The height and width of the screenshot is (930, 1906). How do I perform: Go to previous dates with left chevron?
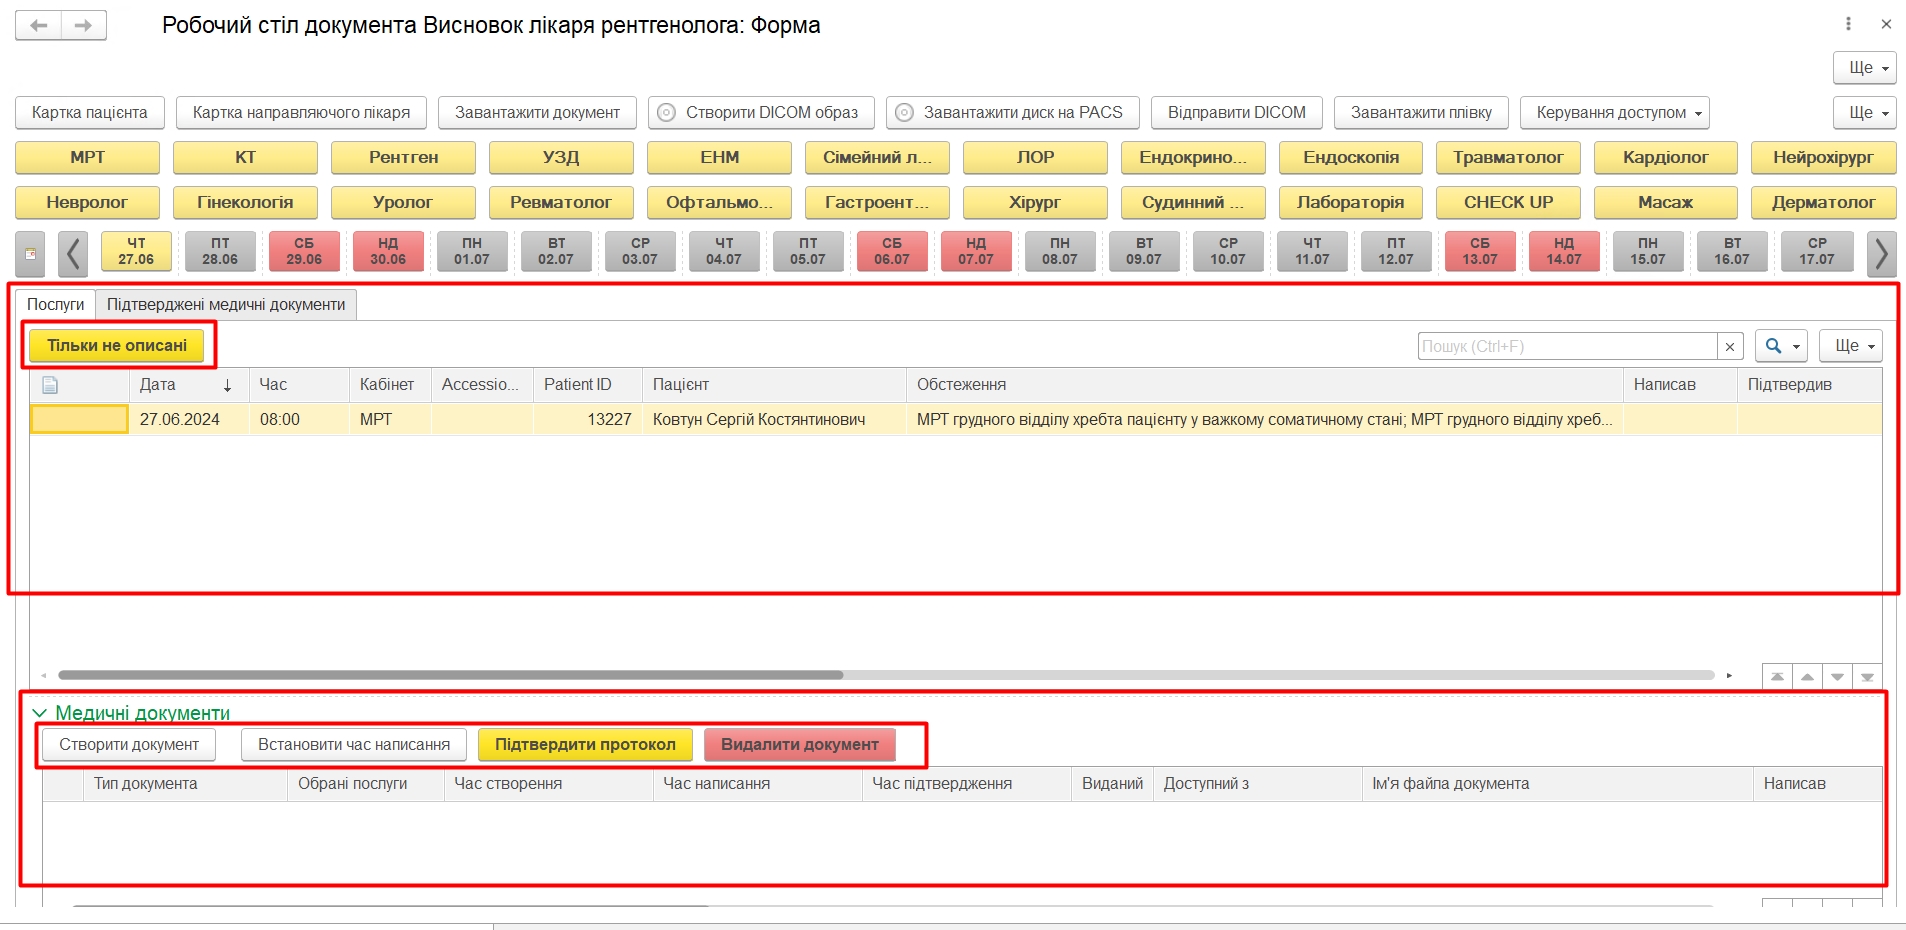pyautogui.click(x=73, y=253)
